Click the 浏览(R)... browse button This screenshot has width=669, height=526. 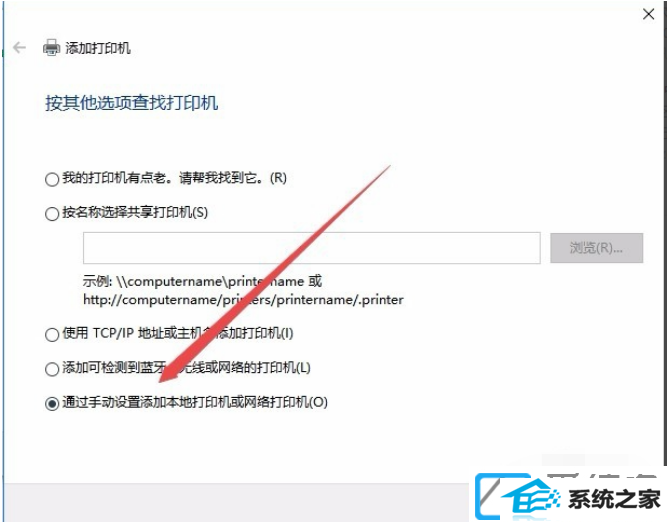click(x=596, y=248)
